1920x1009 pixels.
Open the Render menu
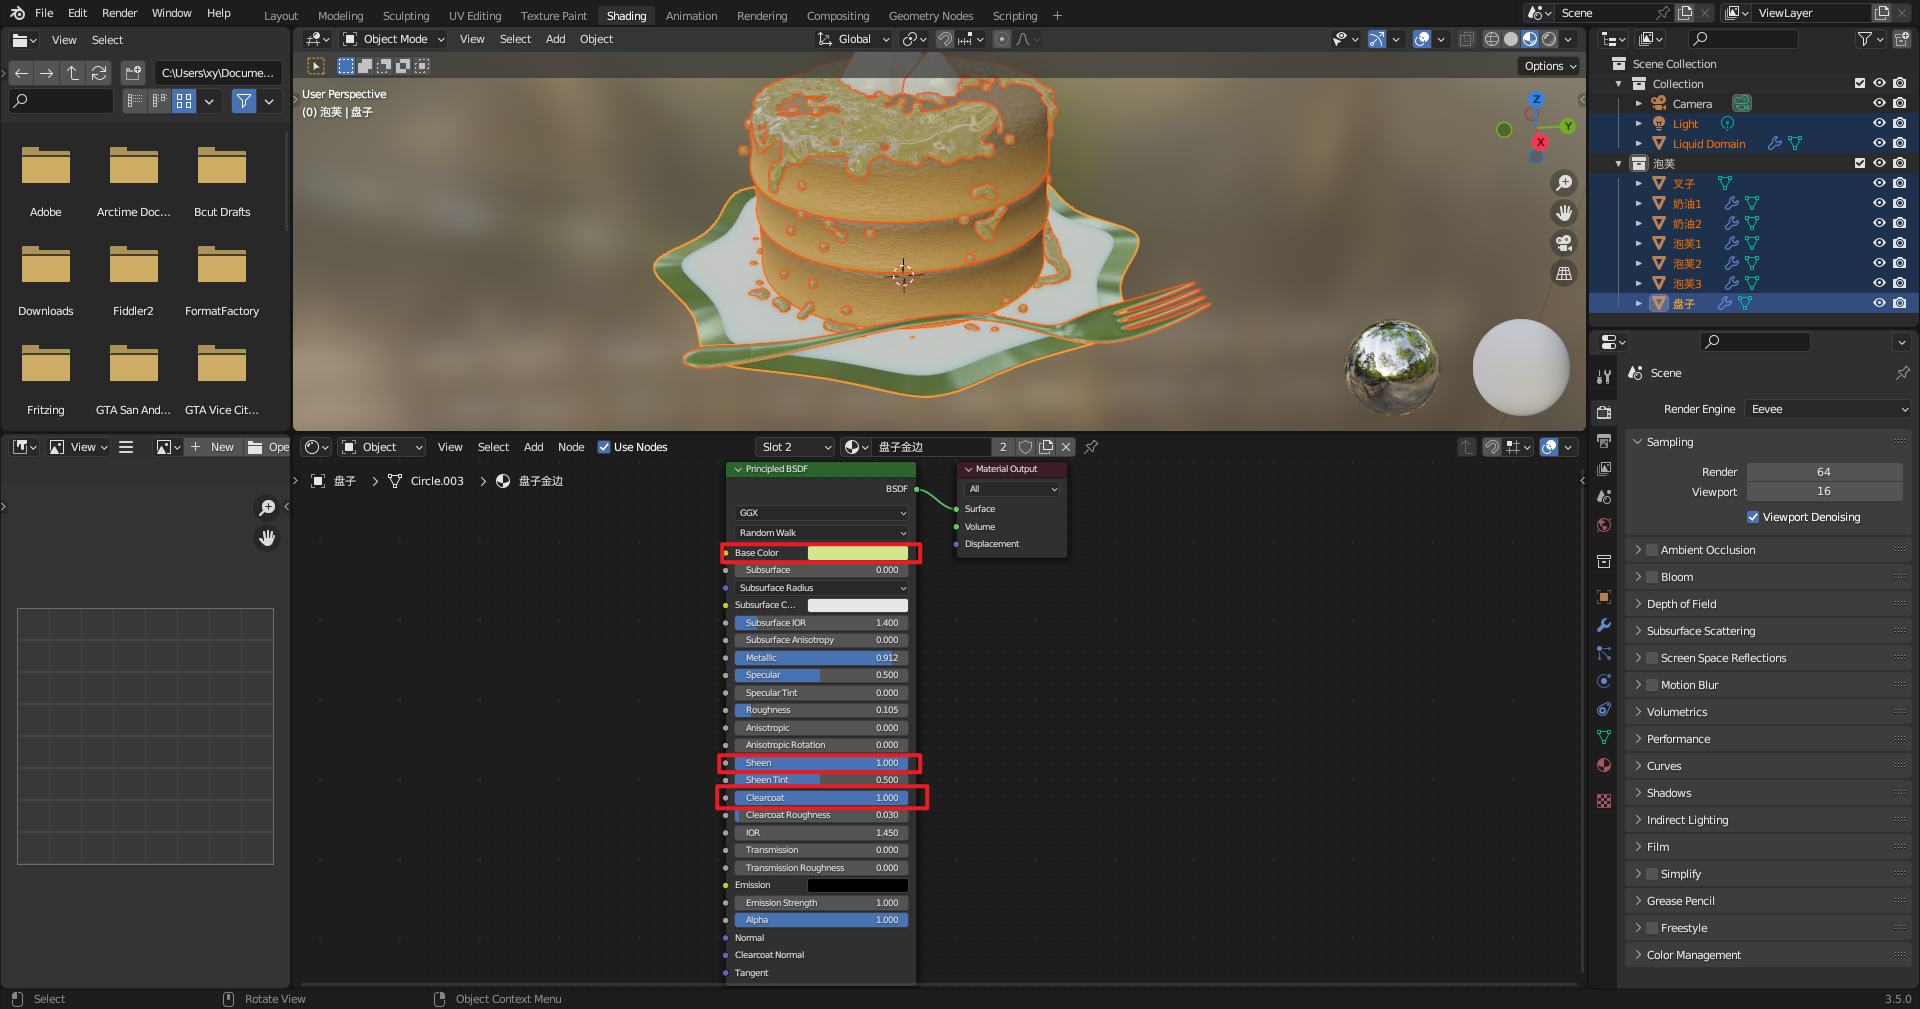[119, 13]
